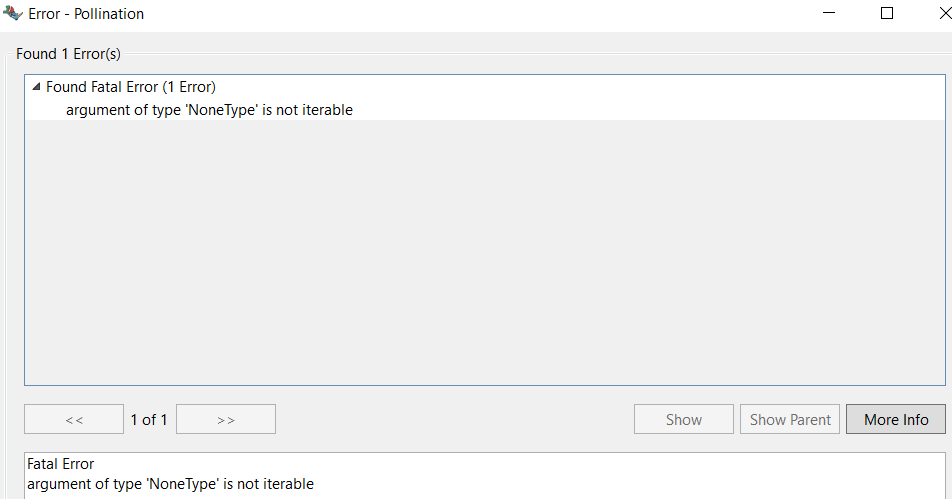Click the error message line in details box
The height and width of the screenshot is (499, 952).
pyautogui.click(x=170, y=484)
